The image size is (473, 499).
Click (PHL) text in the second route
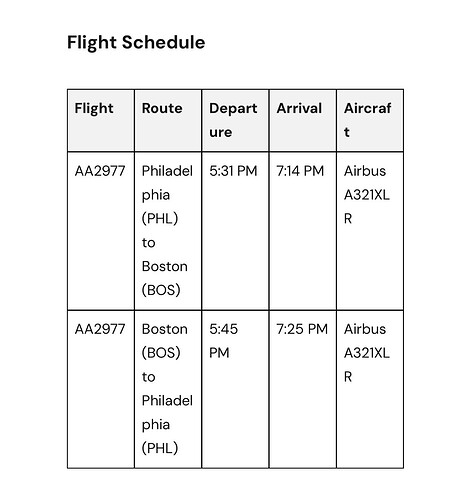(160, 448)
